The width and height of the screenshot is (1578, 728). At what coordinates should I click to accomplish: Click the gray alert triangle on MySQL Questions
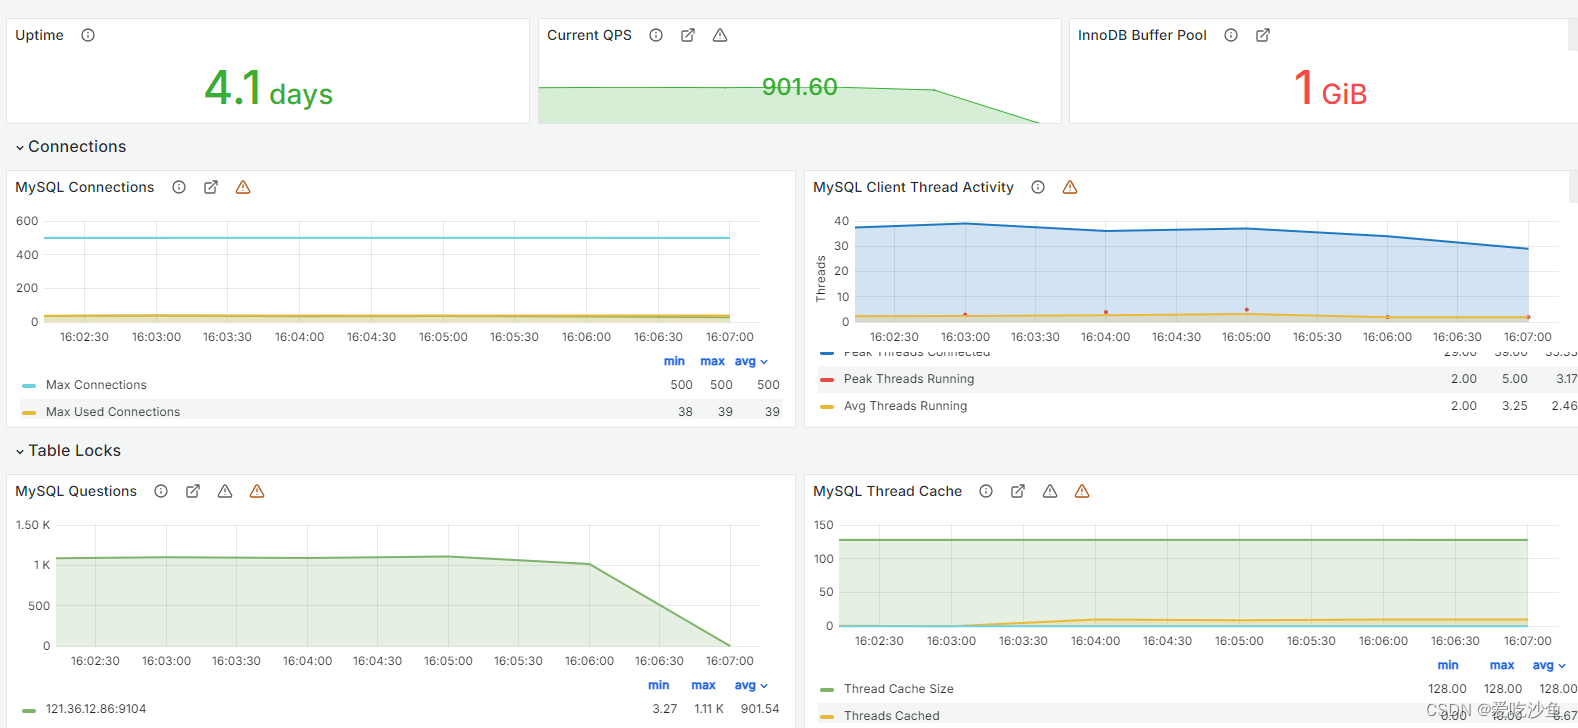tap(225, 491)
